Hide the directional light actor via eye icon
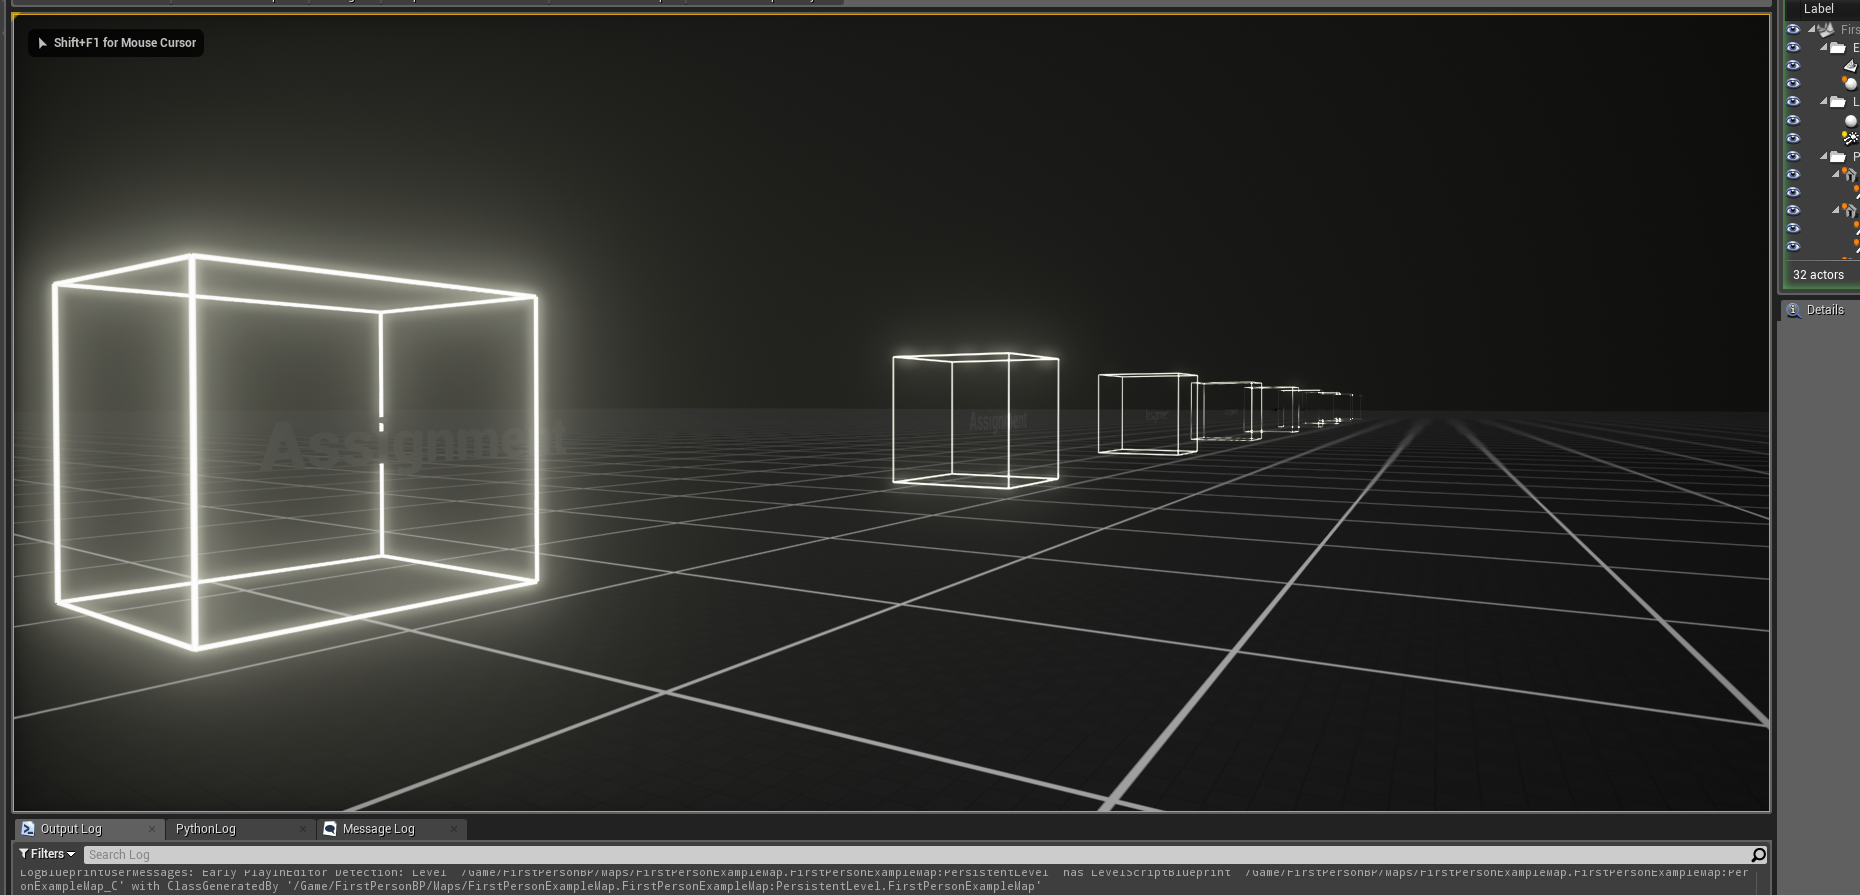The image size is (1860, 895). click(1793, 138)
